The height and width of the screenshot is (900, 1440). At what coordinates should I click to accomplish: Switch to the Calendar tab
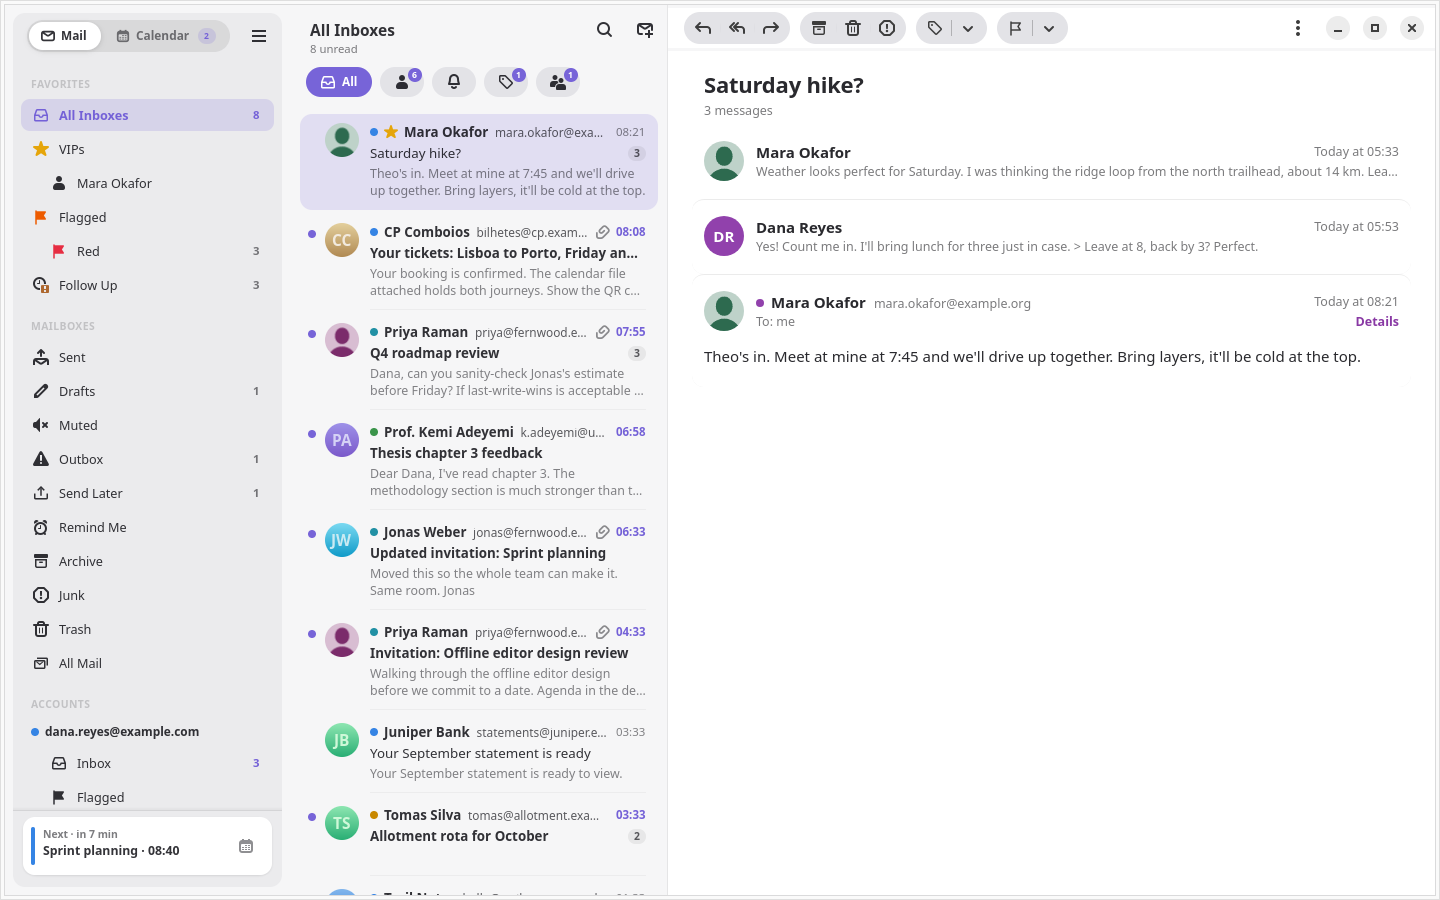pyautogui.click(x=165, y=36)
